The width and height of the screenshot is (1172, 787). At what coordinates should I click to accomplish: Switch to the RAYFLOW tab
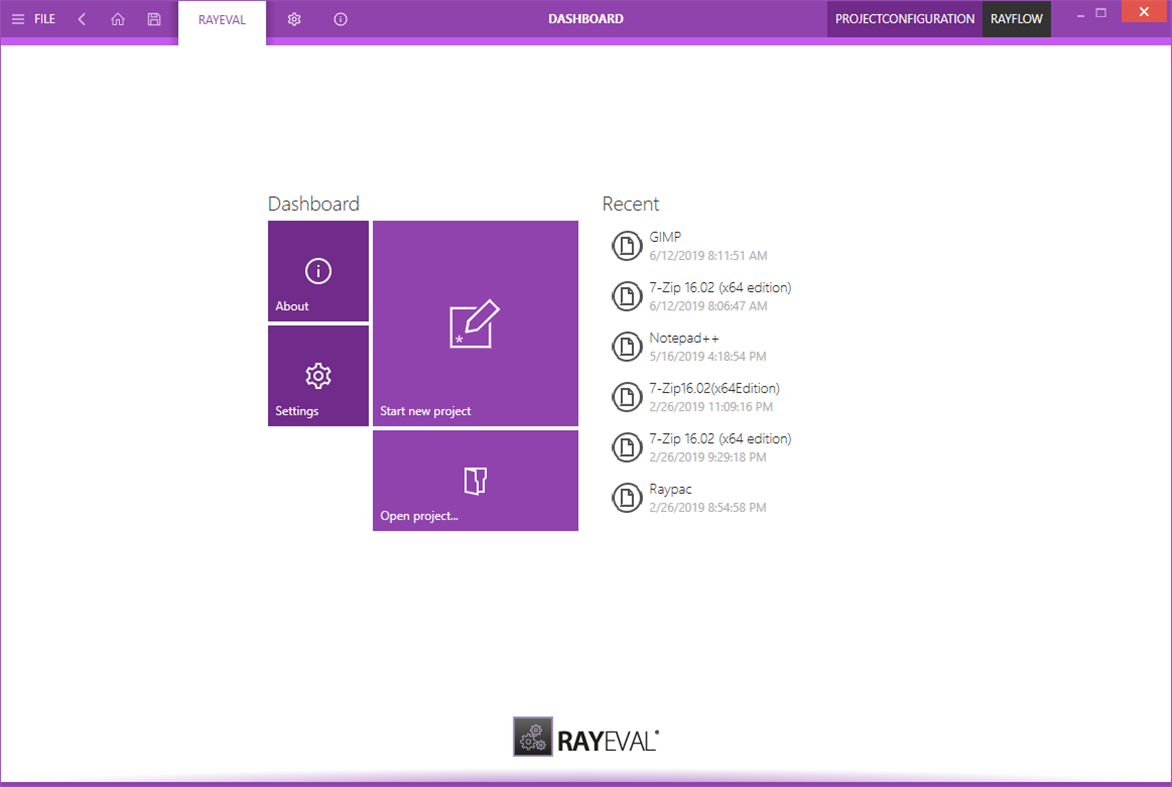[x=1016, y=18]
